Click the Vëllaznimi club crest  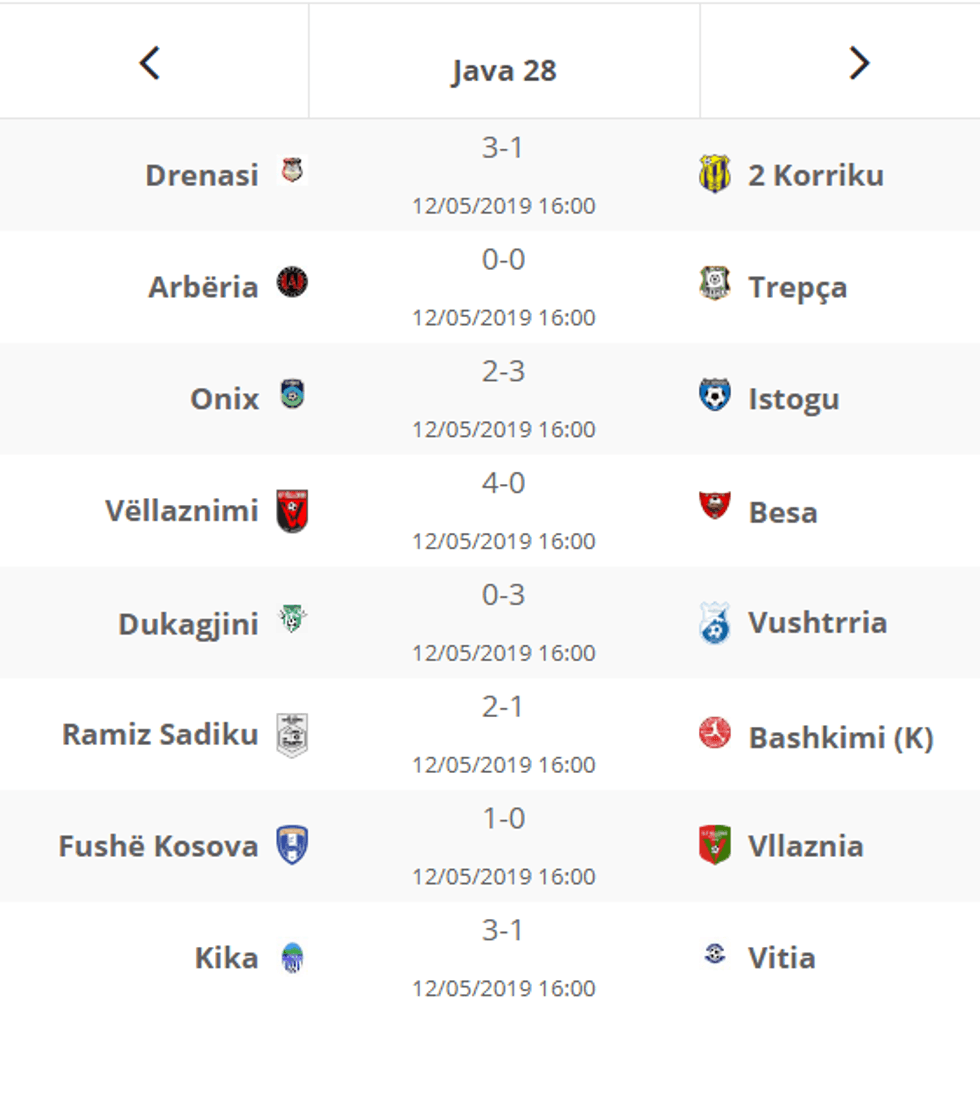click(292, 510)
